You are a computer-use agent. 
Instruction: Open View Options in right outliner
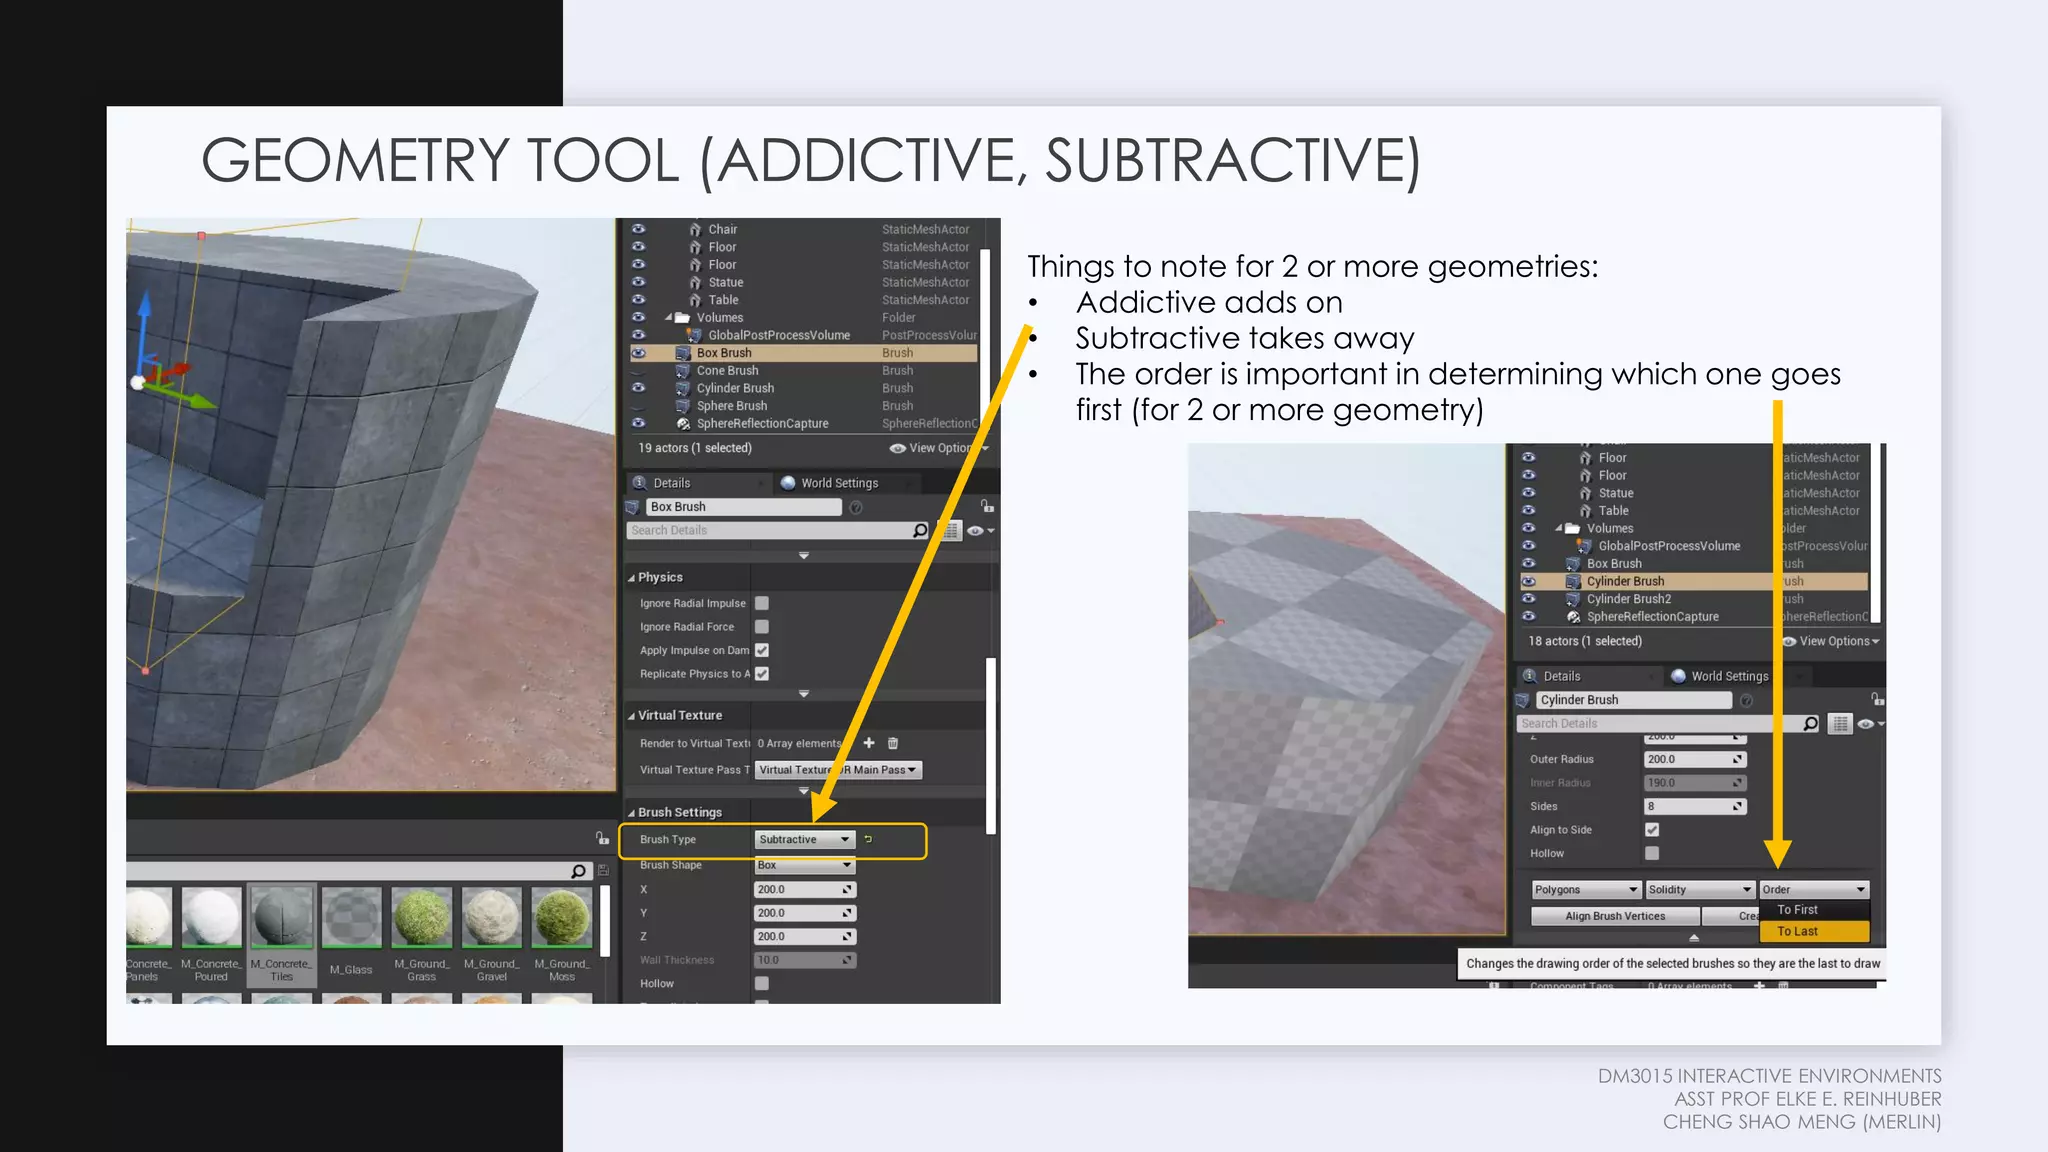click(x=1831, y=641)
